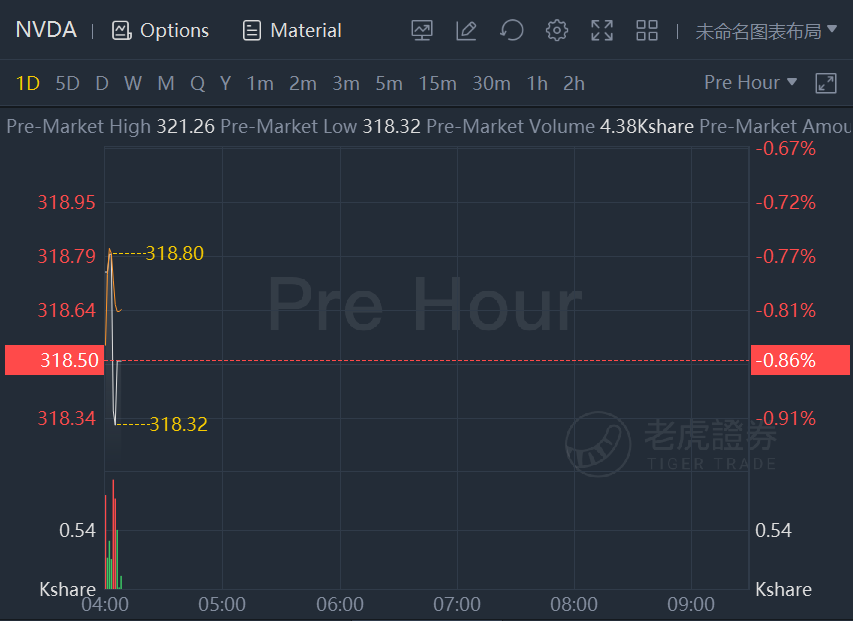Click the chart presentation monitor icon

pyautogui.click(x=422, y=30)
